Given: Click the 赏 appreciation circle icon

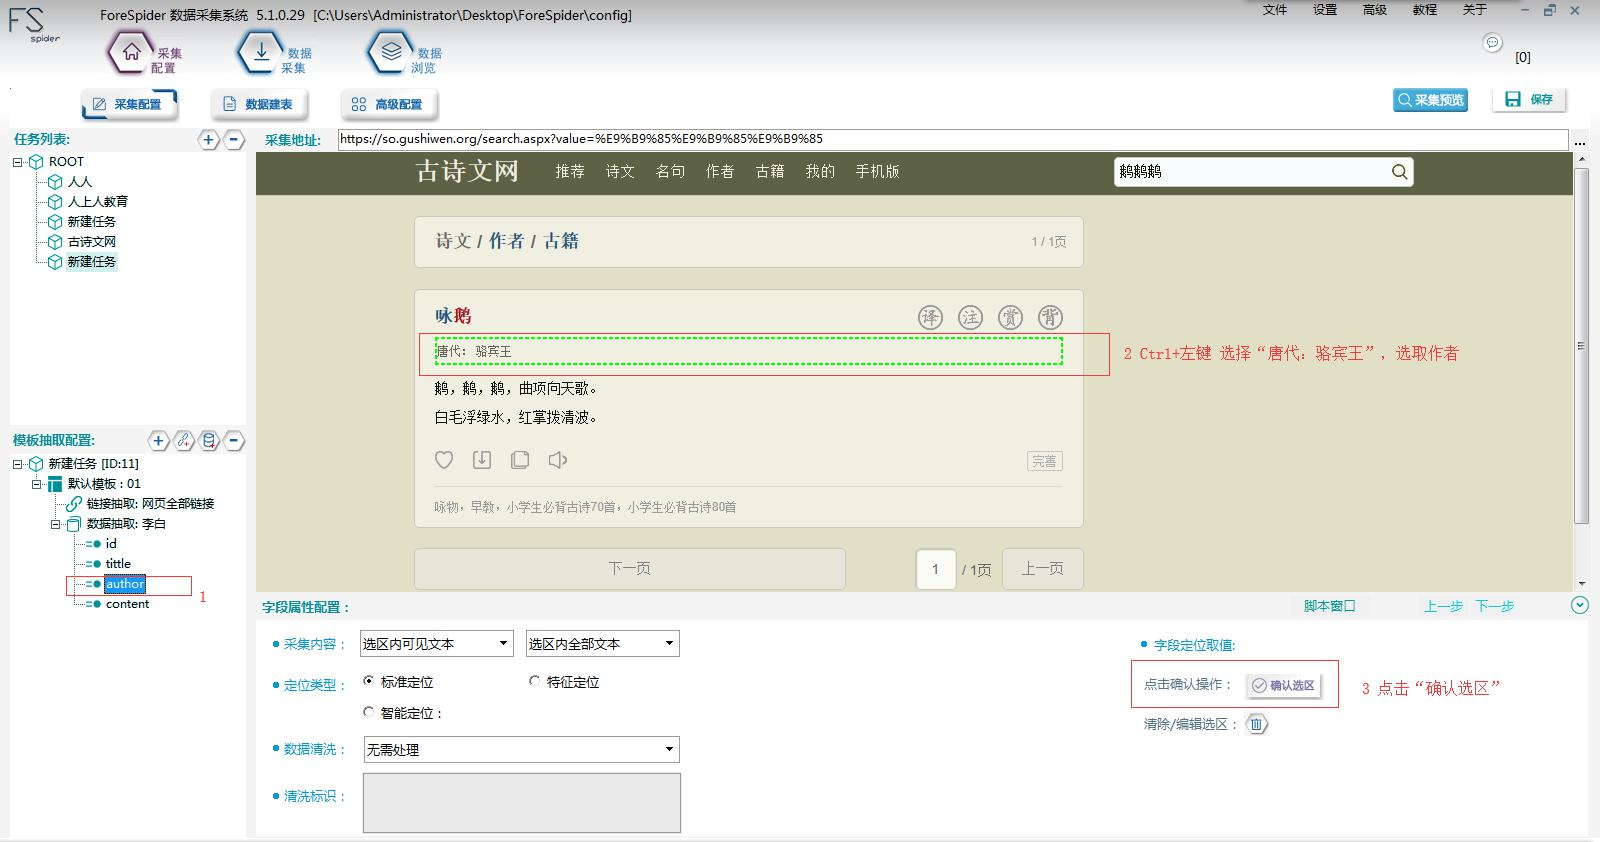Looking at the screenshot, I should click(x=1011, y=318).
